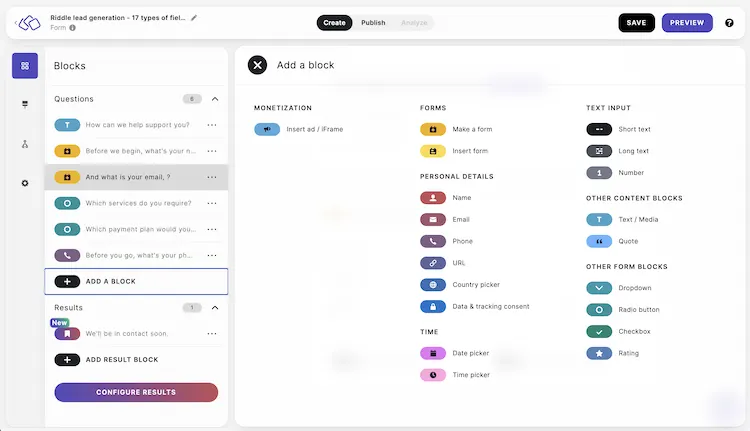Open options for 'We'll be in contact' result
Viewport: 750px width, 431px height.
point(212,333)
